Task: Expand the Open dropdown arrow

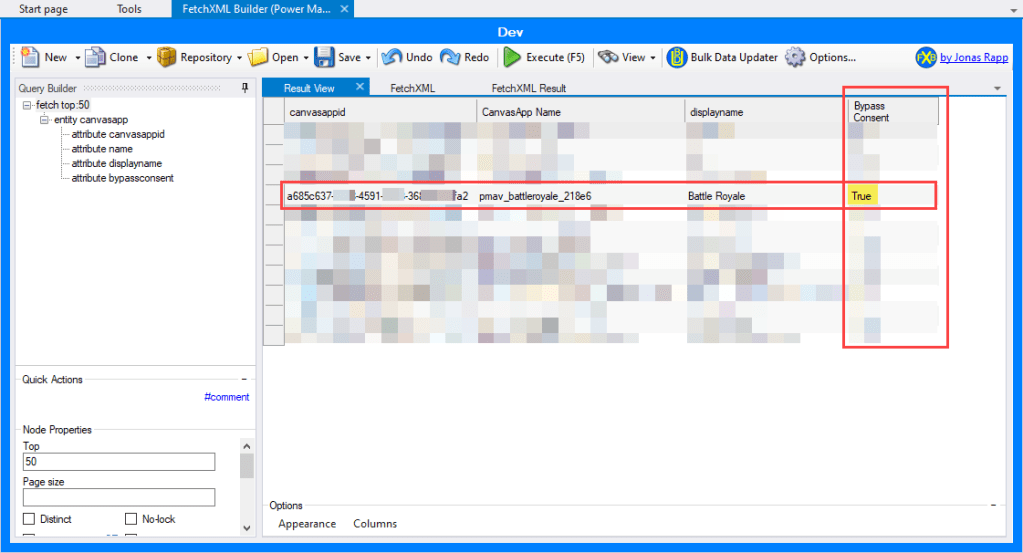Action: pos(305,58)
